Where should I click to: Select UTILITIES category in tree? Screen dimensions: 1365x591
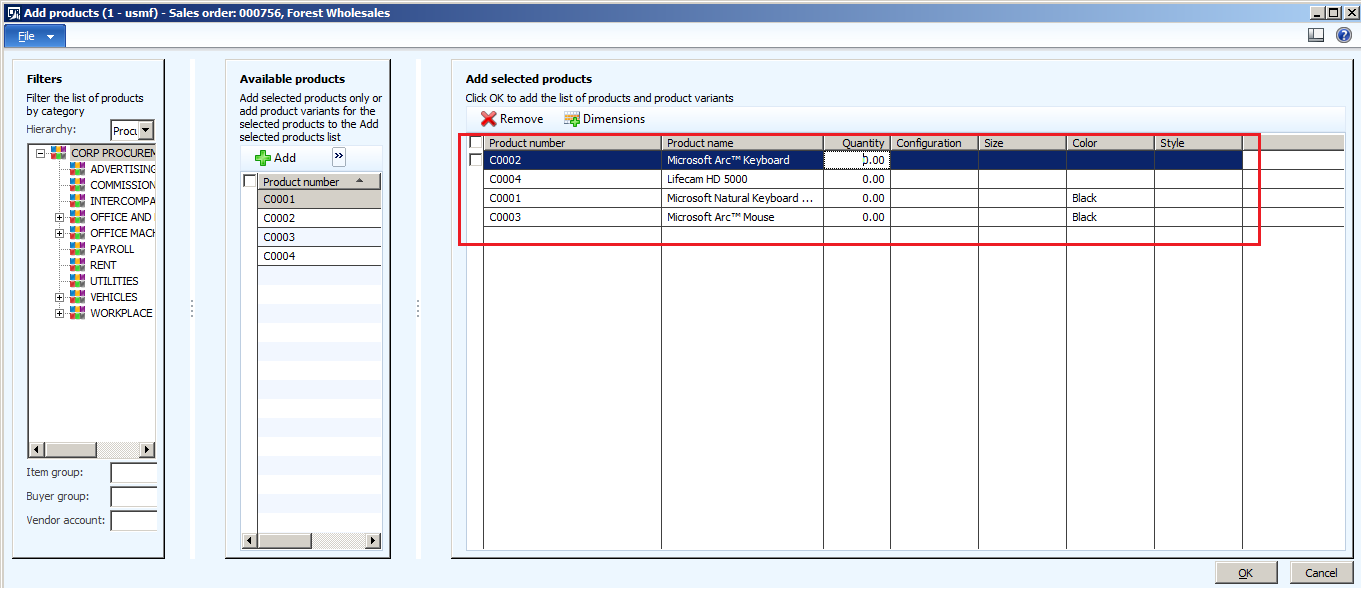[x=114, y=281]
